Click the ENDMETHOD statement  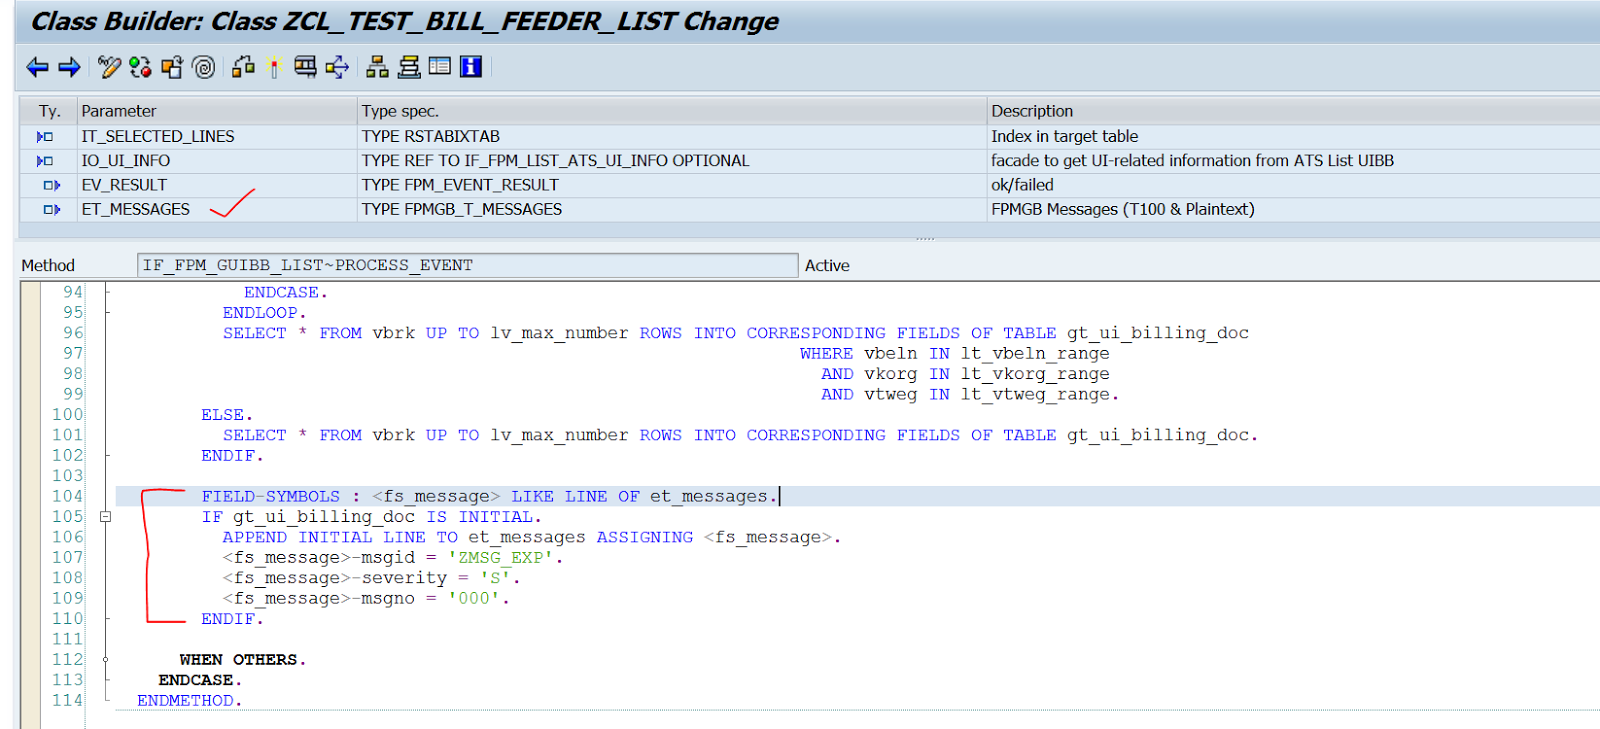[190, 701]
